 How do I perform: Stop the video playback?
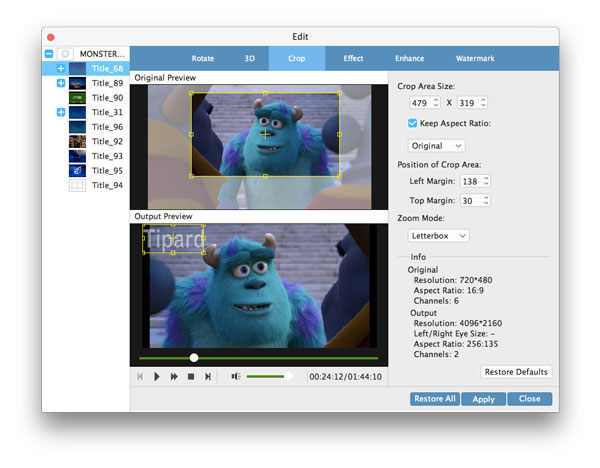191,377
